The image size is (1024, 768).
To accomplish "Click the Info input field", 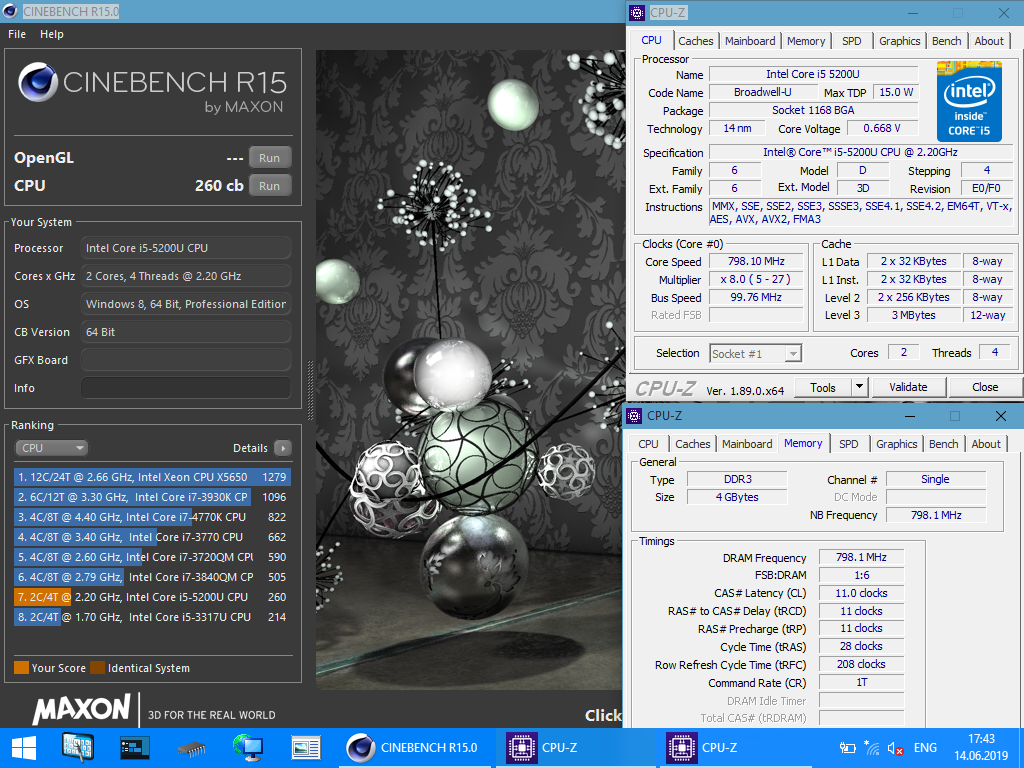I will coord(186,388).
